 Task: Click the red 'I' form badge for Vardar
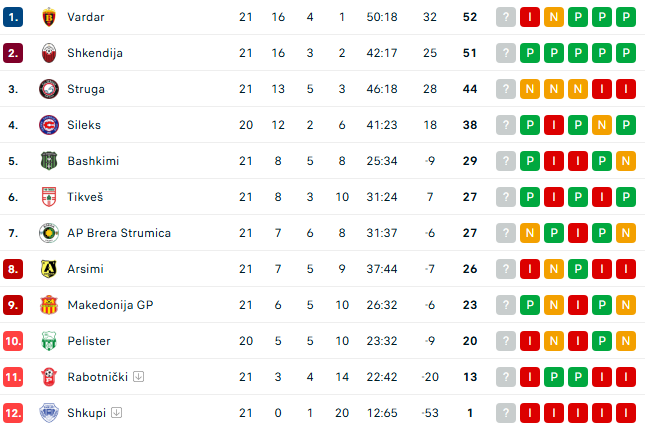point(530,17)
